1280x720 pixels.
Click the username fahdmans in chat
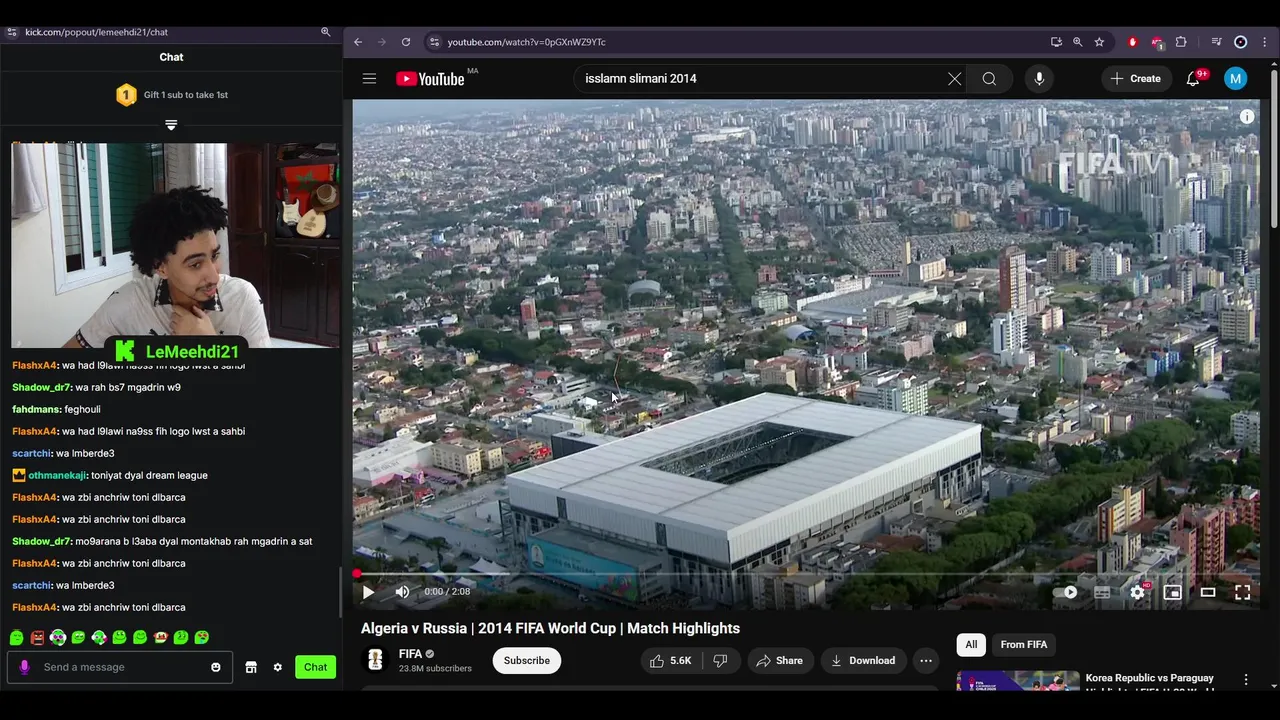34,409
